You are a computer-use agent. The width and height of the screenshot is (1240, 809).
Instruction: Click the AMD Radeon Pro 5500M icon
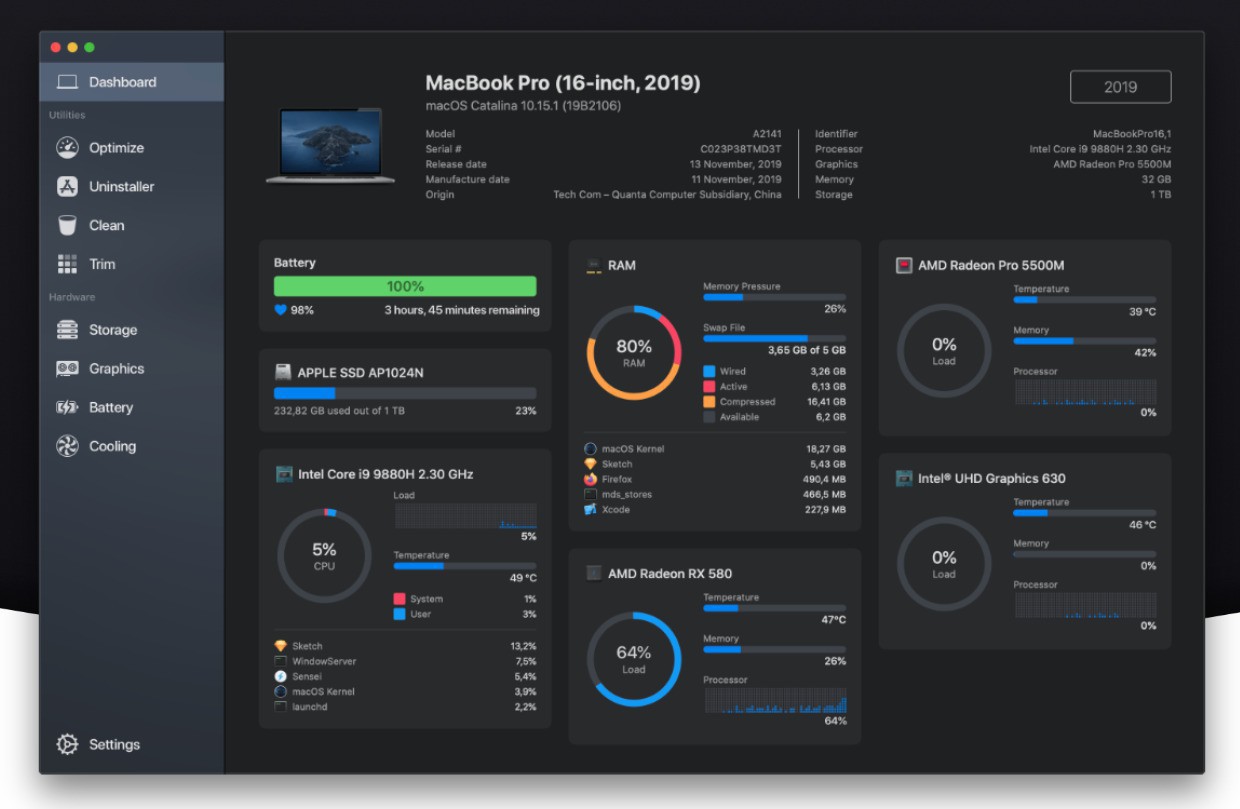[904, 265]
